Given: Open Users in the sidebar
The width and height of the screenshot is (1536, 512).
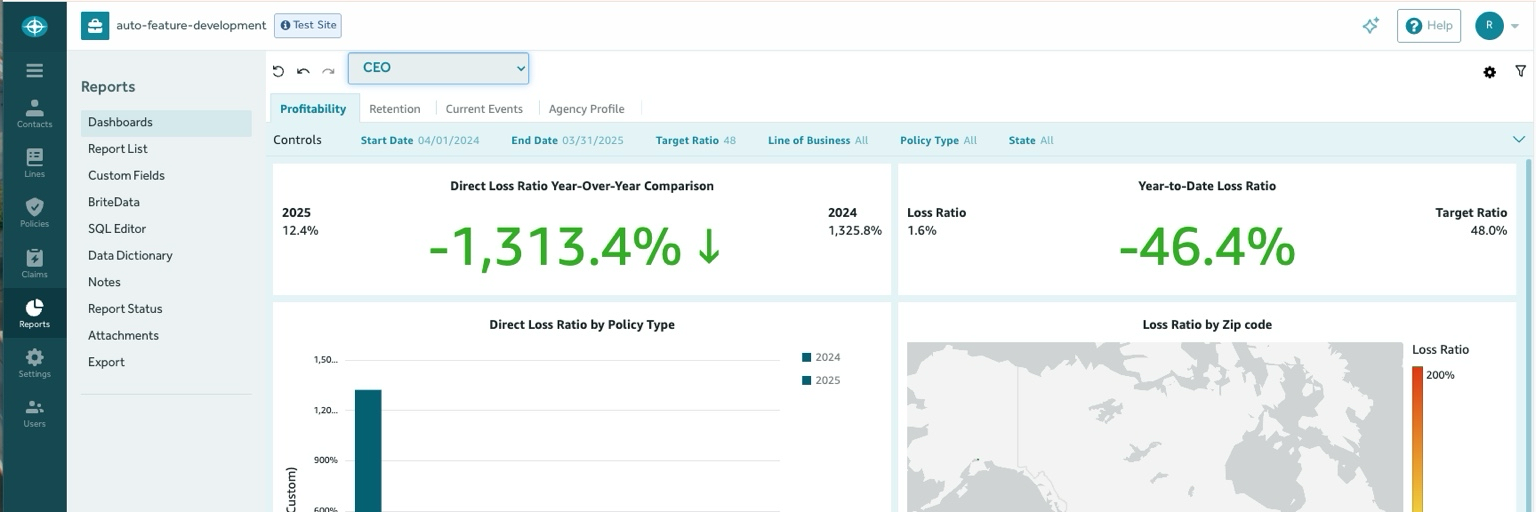Looking at the screenshot, I should tap(34, 413).
